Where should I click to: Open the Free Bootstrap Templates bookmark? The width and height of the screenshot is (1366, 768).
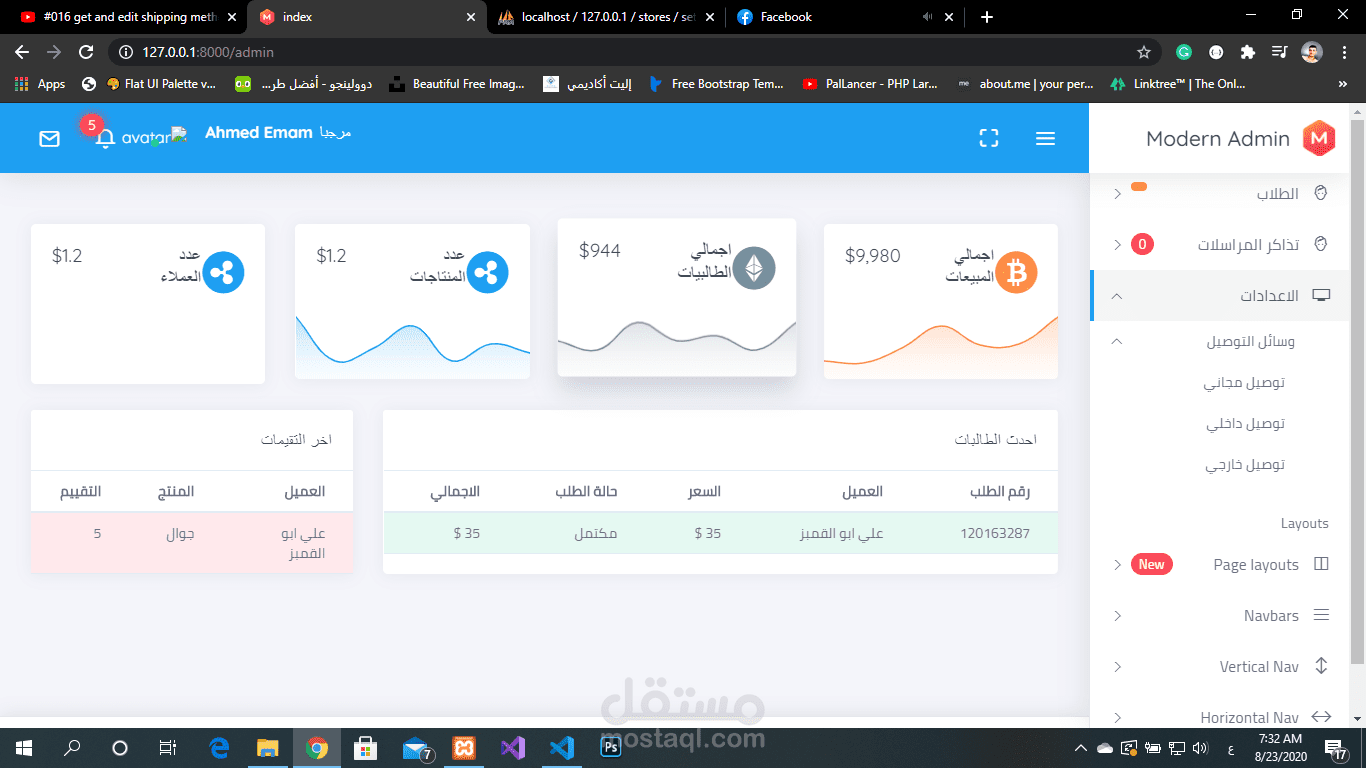pos(717,84)
